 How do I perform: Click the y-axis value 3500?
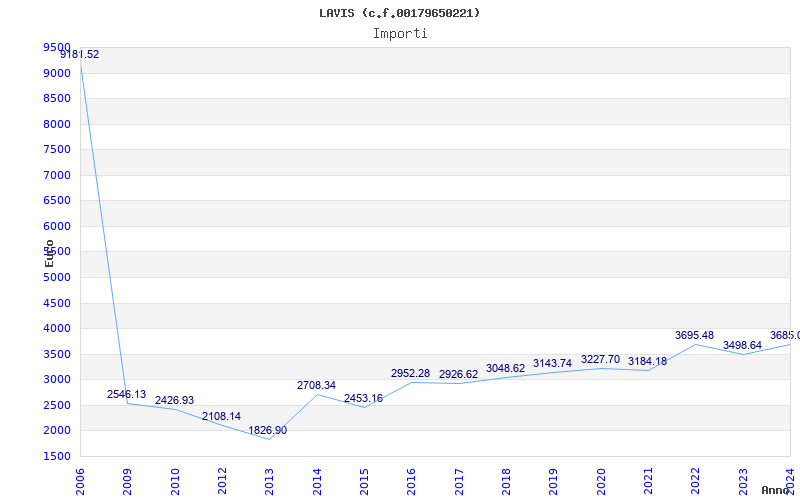click(57, 354)
